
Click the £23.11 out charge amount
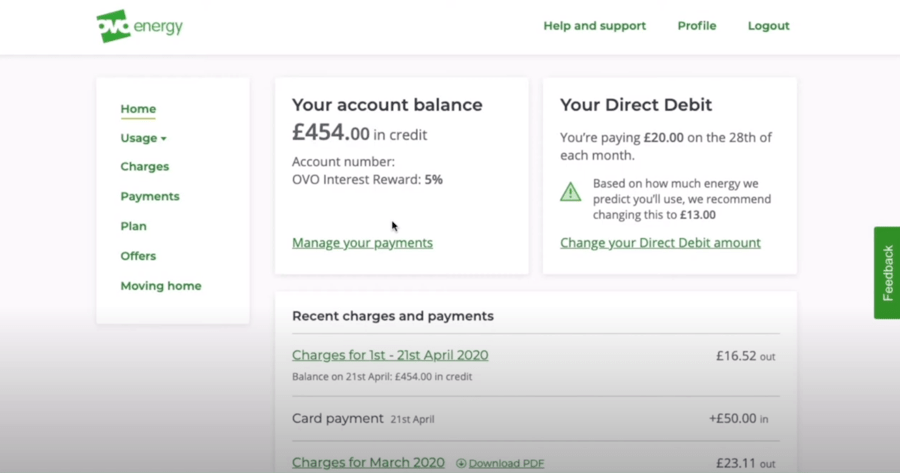click(x=746, y=463)
